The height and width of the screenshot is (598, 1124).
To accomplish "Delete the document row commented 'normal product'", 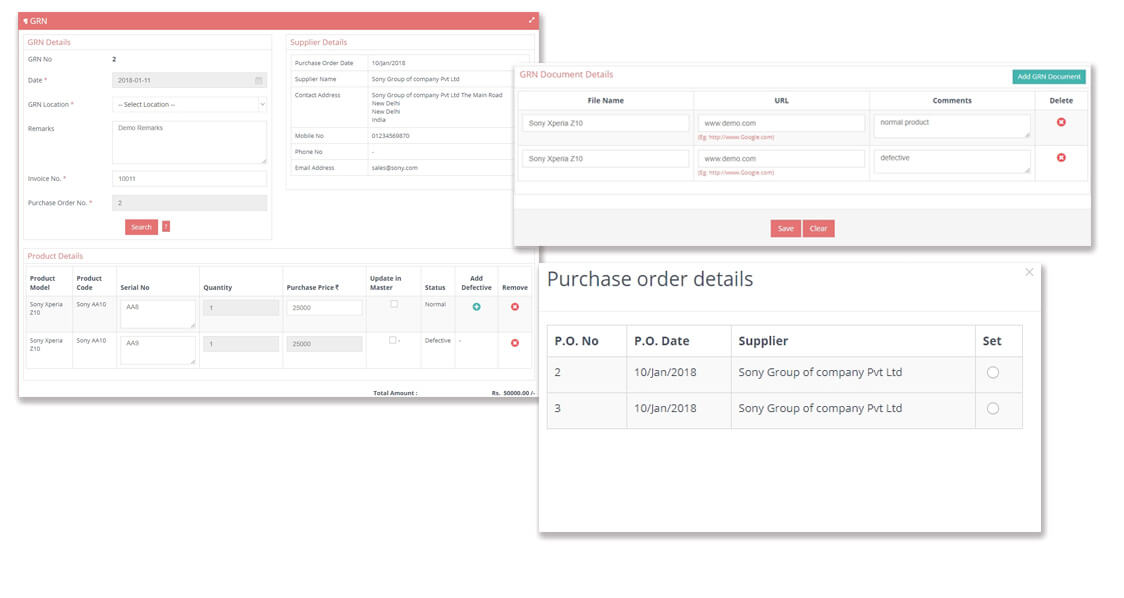I will click(1060, 123).
